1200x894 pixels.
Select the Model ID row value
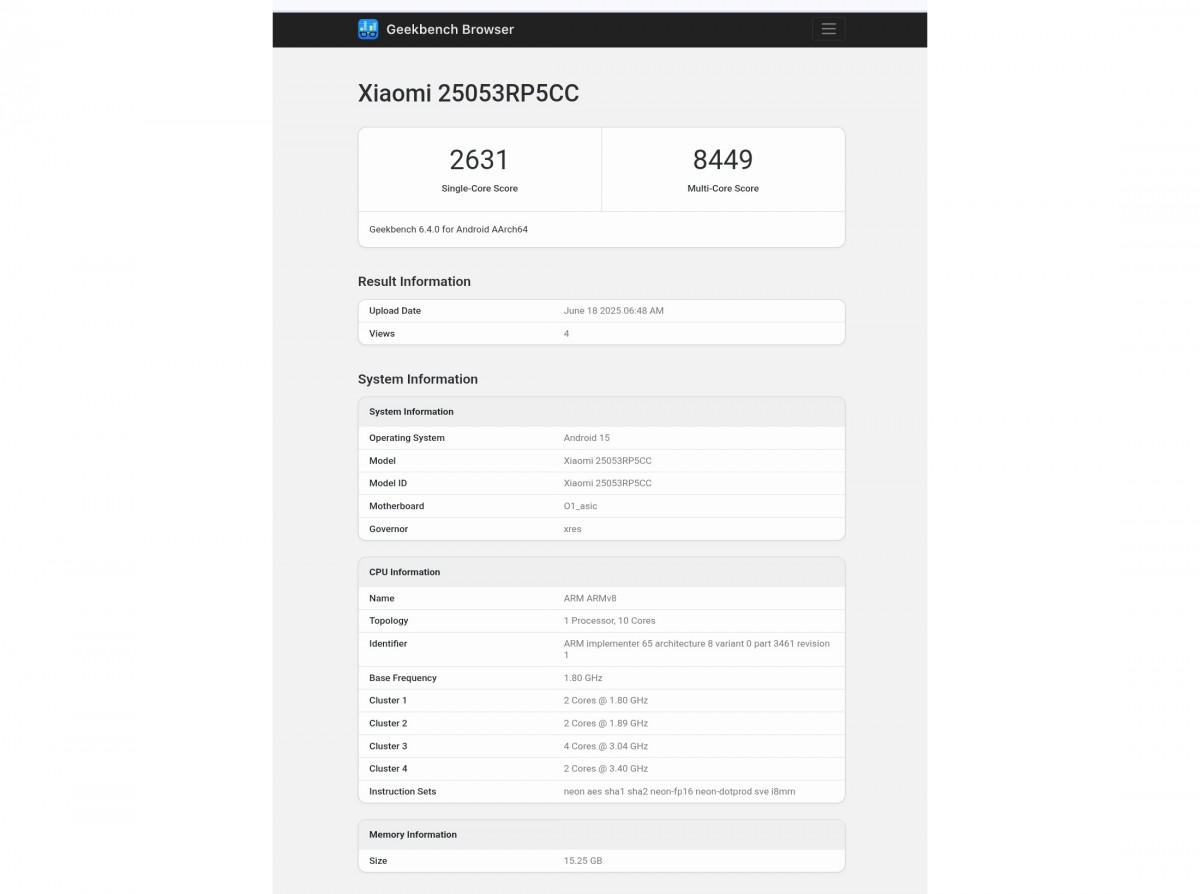pos(607,483)
